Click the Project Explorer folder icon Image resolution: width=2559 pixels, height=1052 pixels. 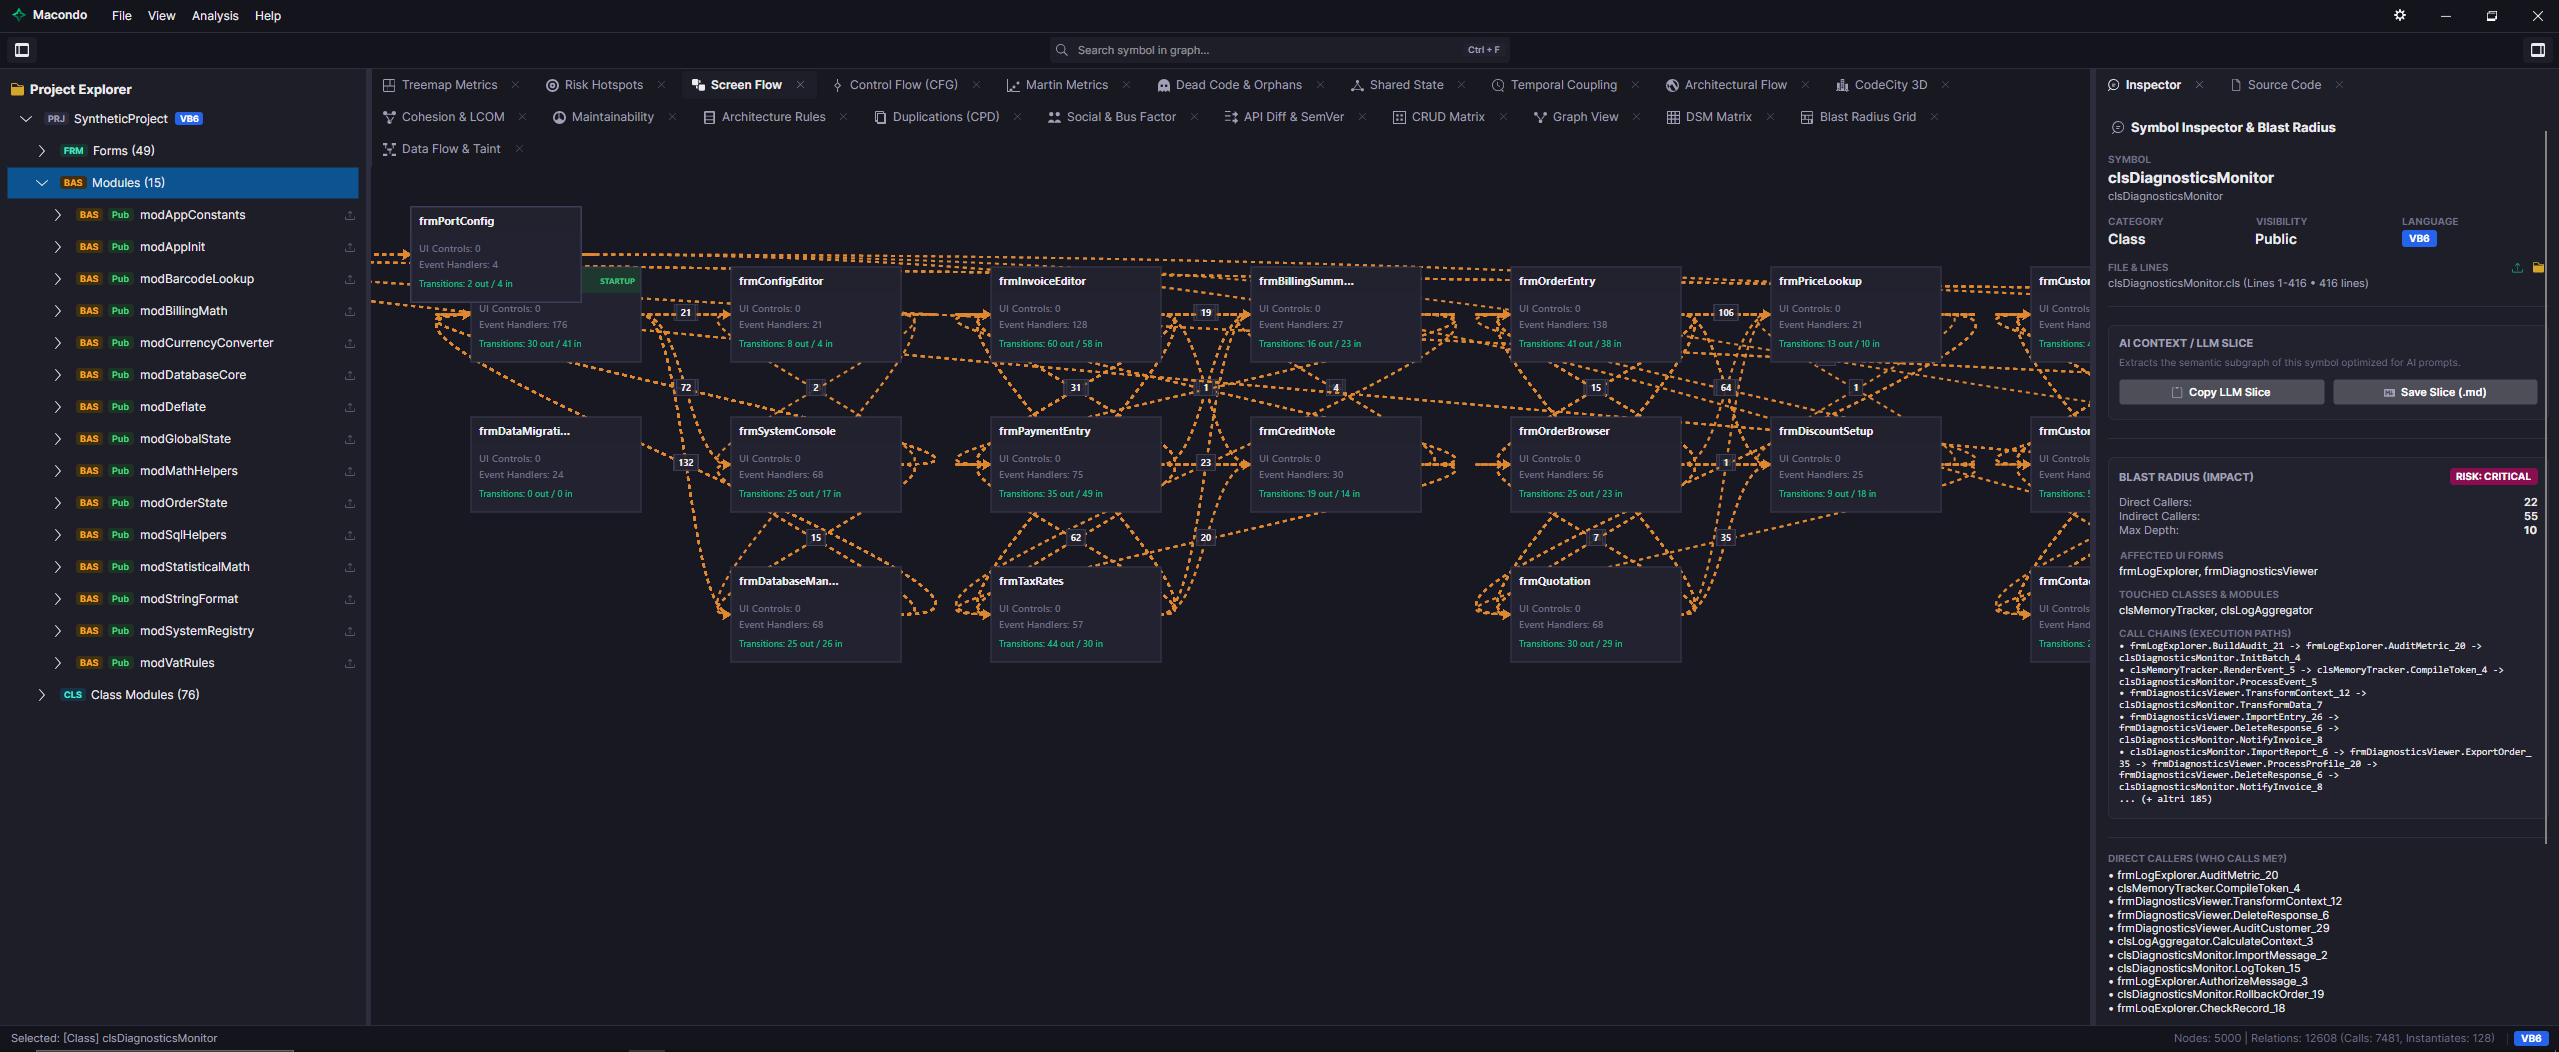pyautogui.click(x=17, y=89)
